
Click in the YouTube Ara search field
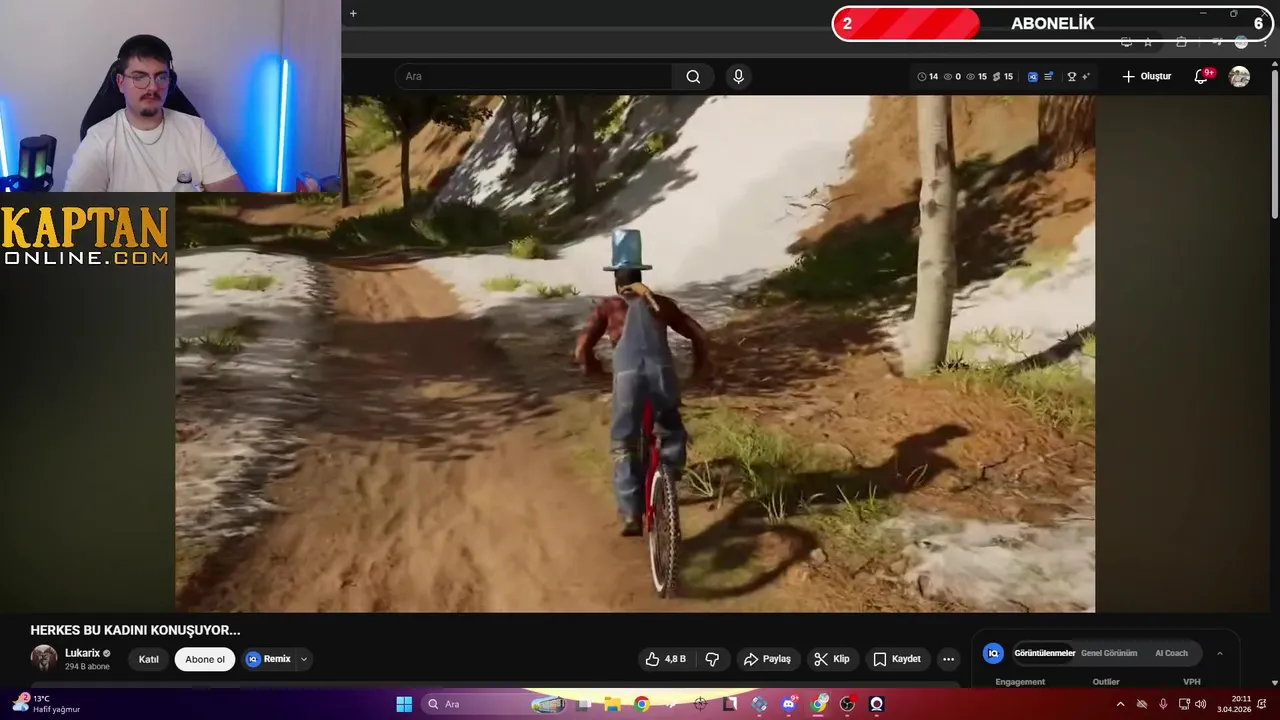[x=534, y=76]
